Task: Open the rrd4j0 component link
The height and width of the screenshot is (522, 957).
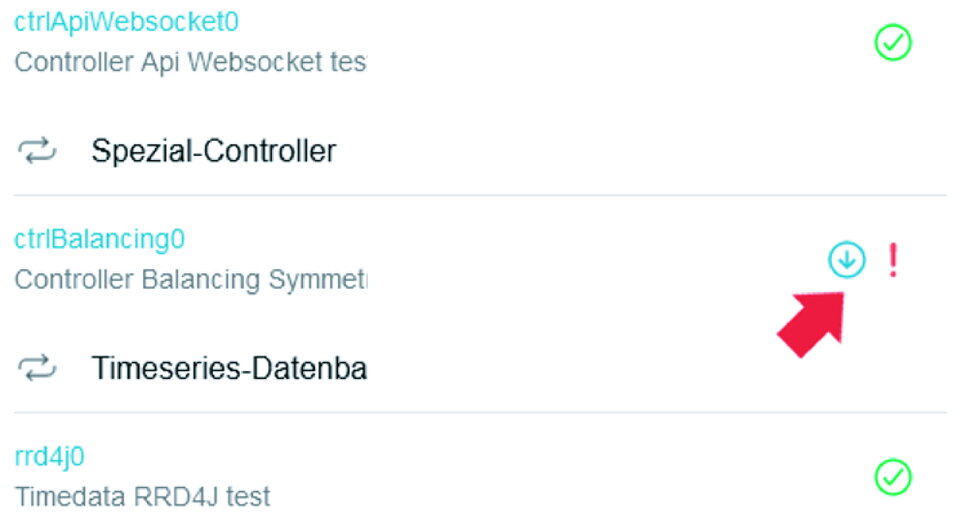Action: point(49,457)
